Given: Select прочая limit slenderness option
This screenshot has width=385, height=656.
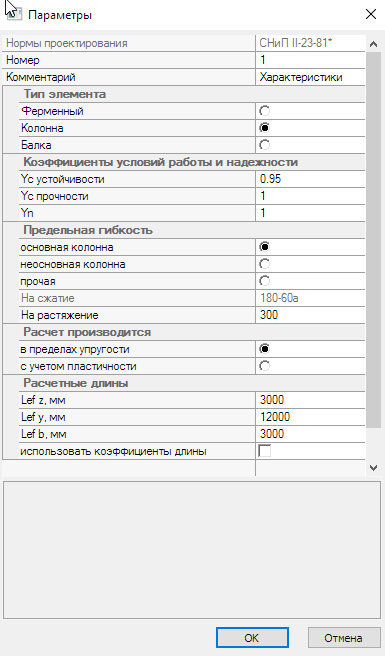Looking at the screenshot, I should point(264,281).
